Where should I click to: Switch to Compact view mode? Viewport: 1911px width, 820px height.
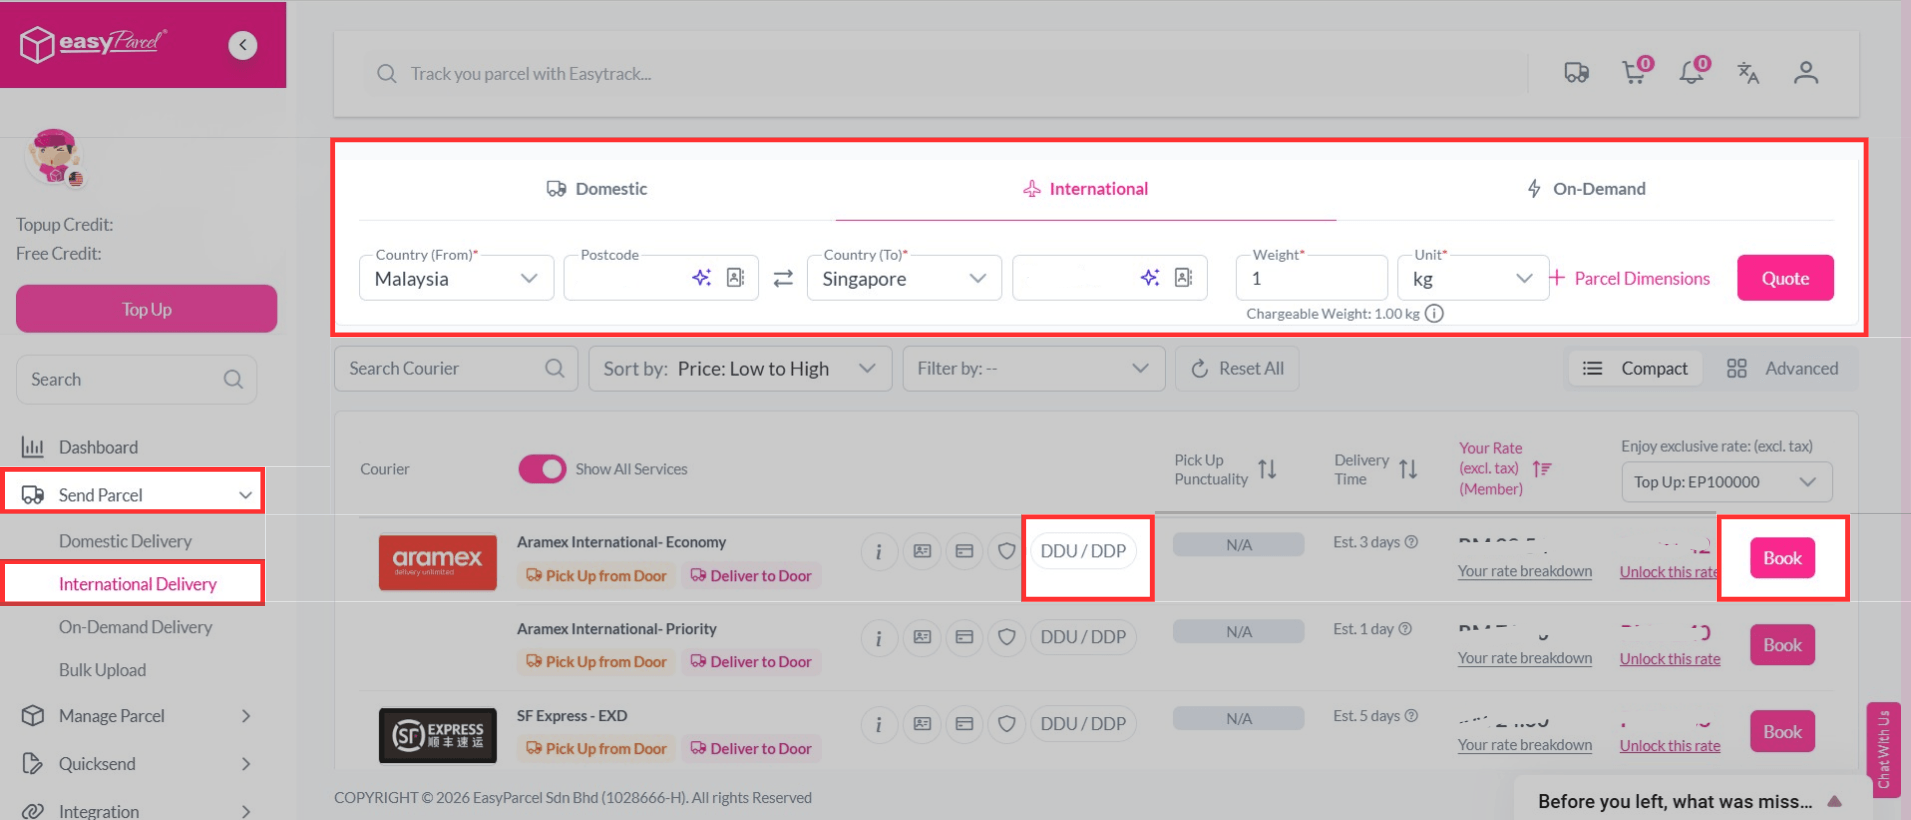coord(1636,369)
